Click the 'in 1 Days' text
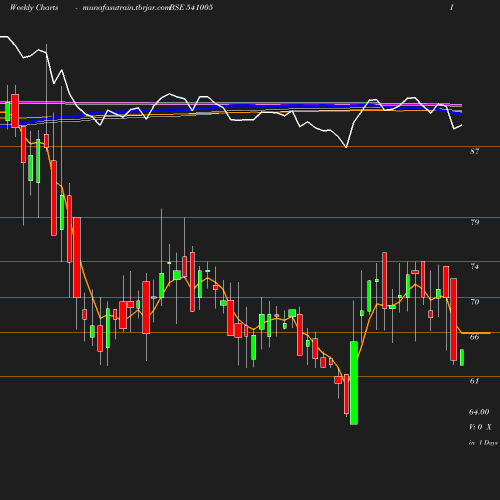500x500 pixels. tap(483, 443)
